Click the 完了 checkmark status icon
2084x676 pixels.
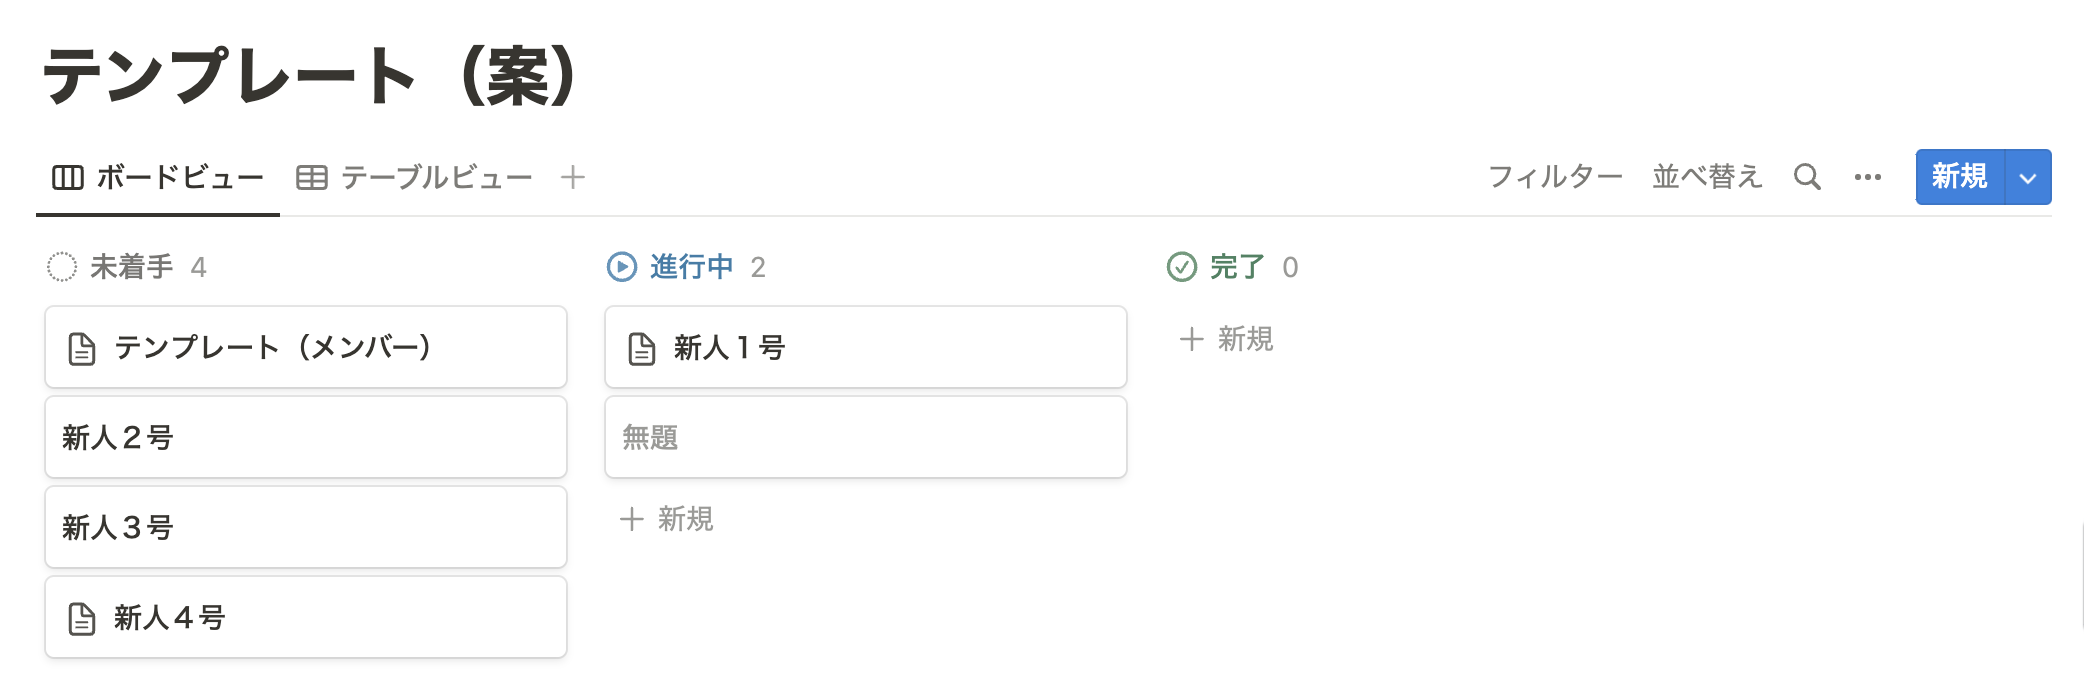click(x=1182, y=267)
